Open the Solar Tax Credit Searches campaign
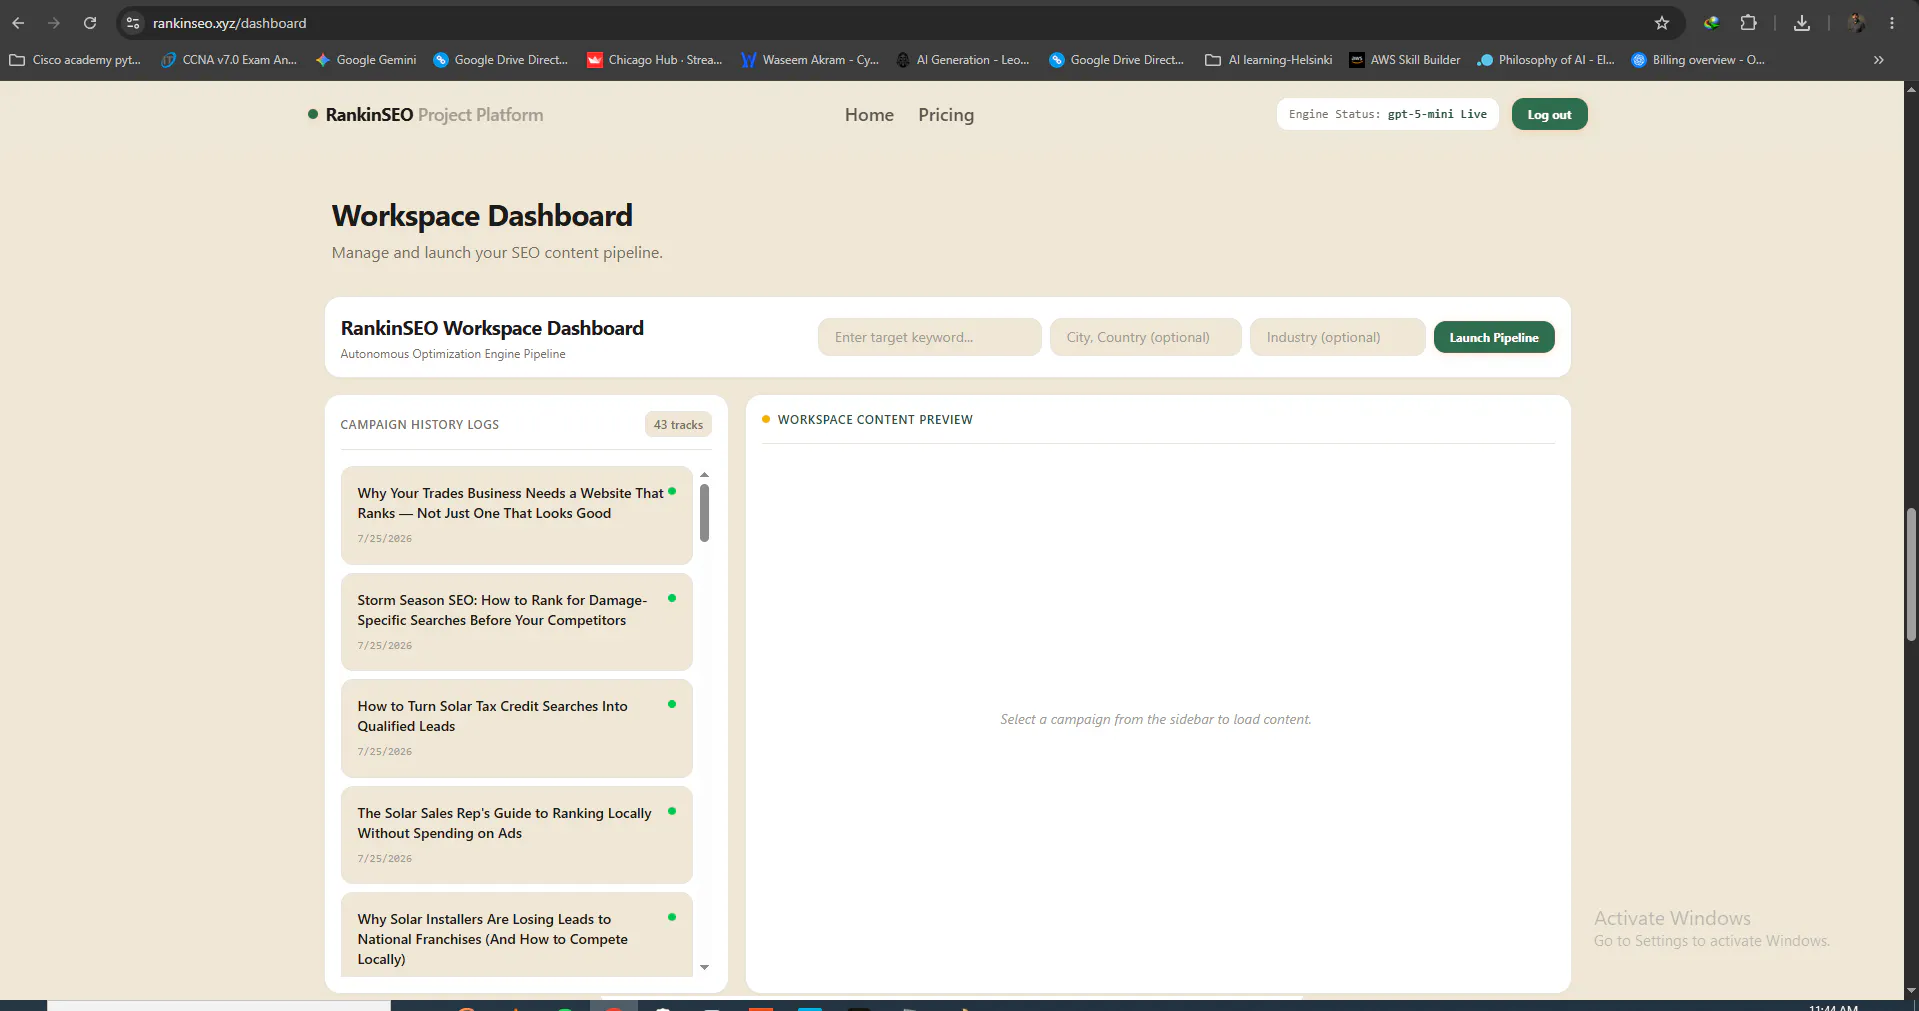The width and height of the screenshot is (1919, 1011). click(516, 728)
